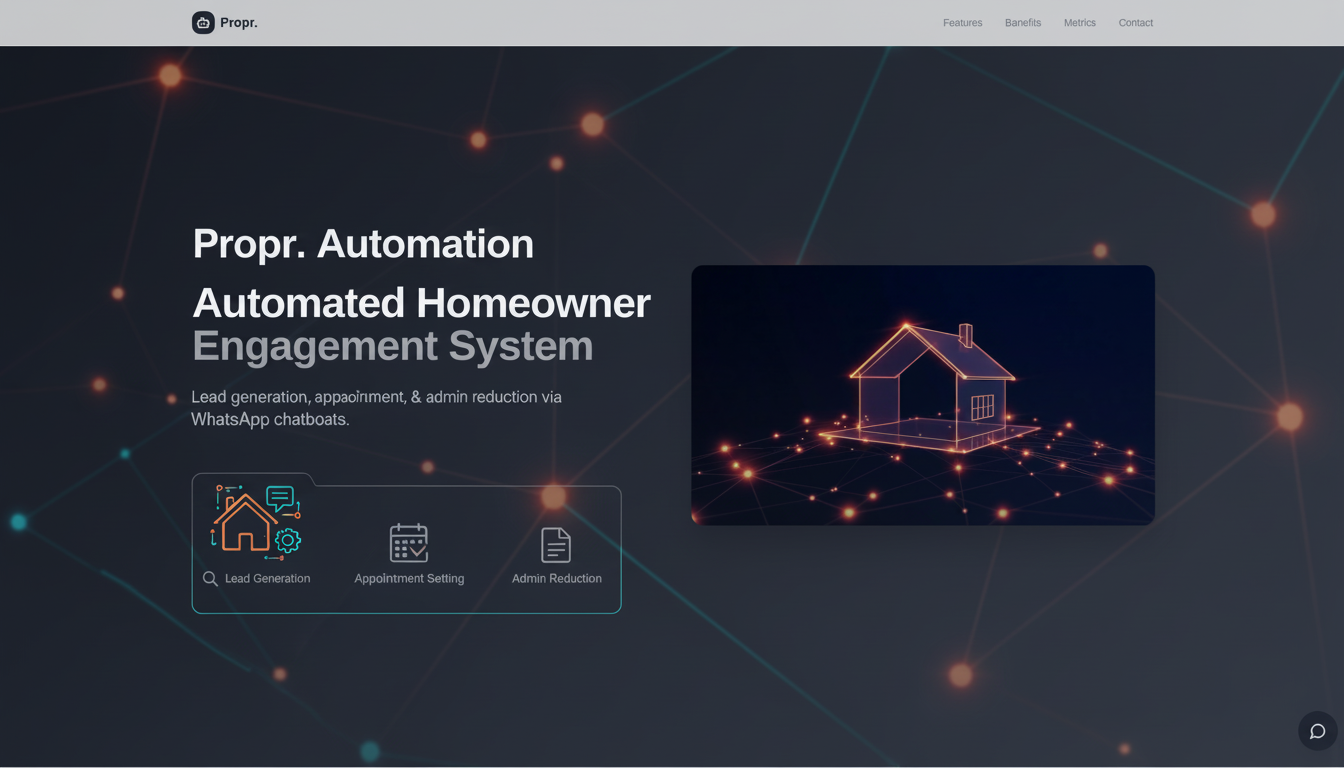Click the house with chat and gear icon
Screen dimensions: 1344x768
coord(256,521)
